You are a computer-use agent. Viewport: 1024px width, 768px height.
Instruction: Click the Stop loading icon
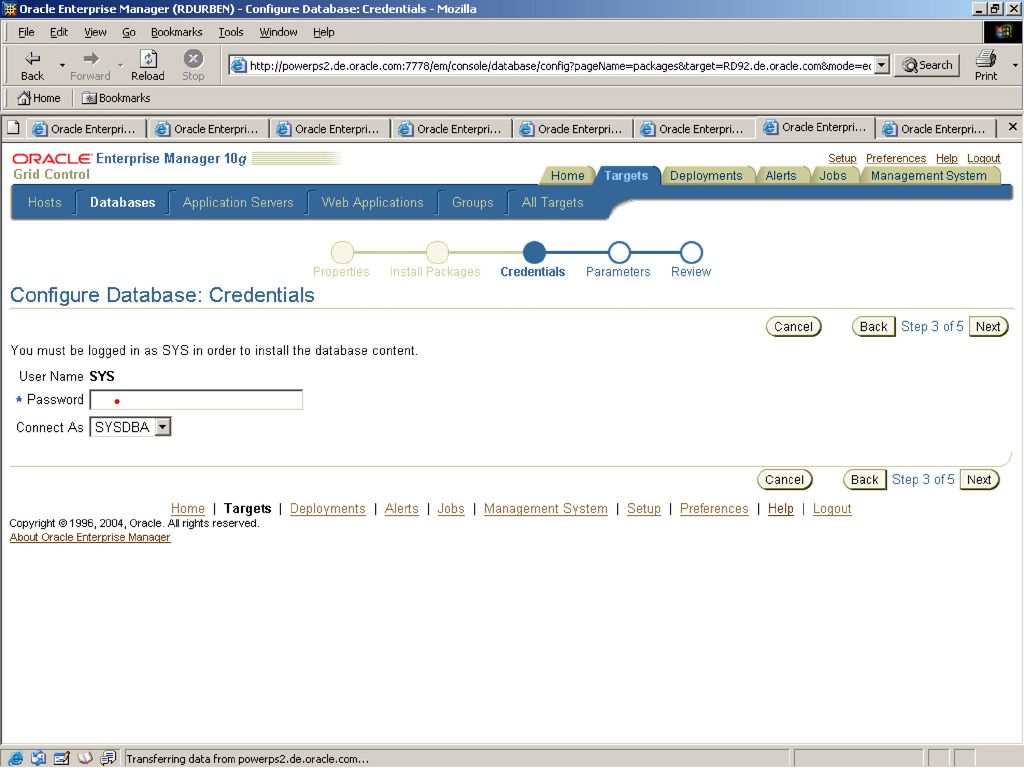click(193, 58)
